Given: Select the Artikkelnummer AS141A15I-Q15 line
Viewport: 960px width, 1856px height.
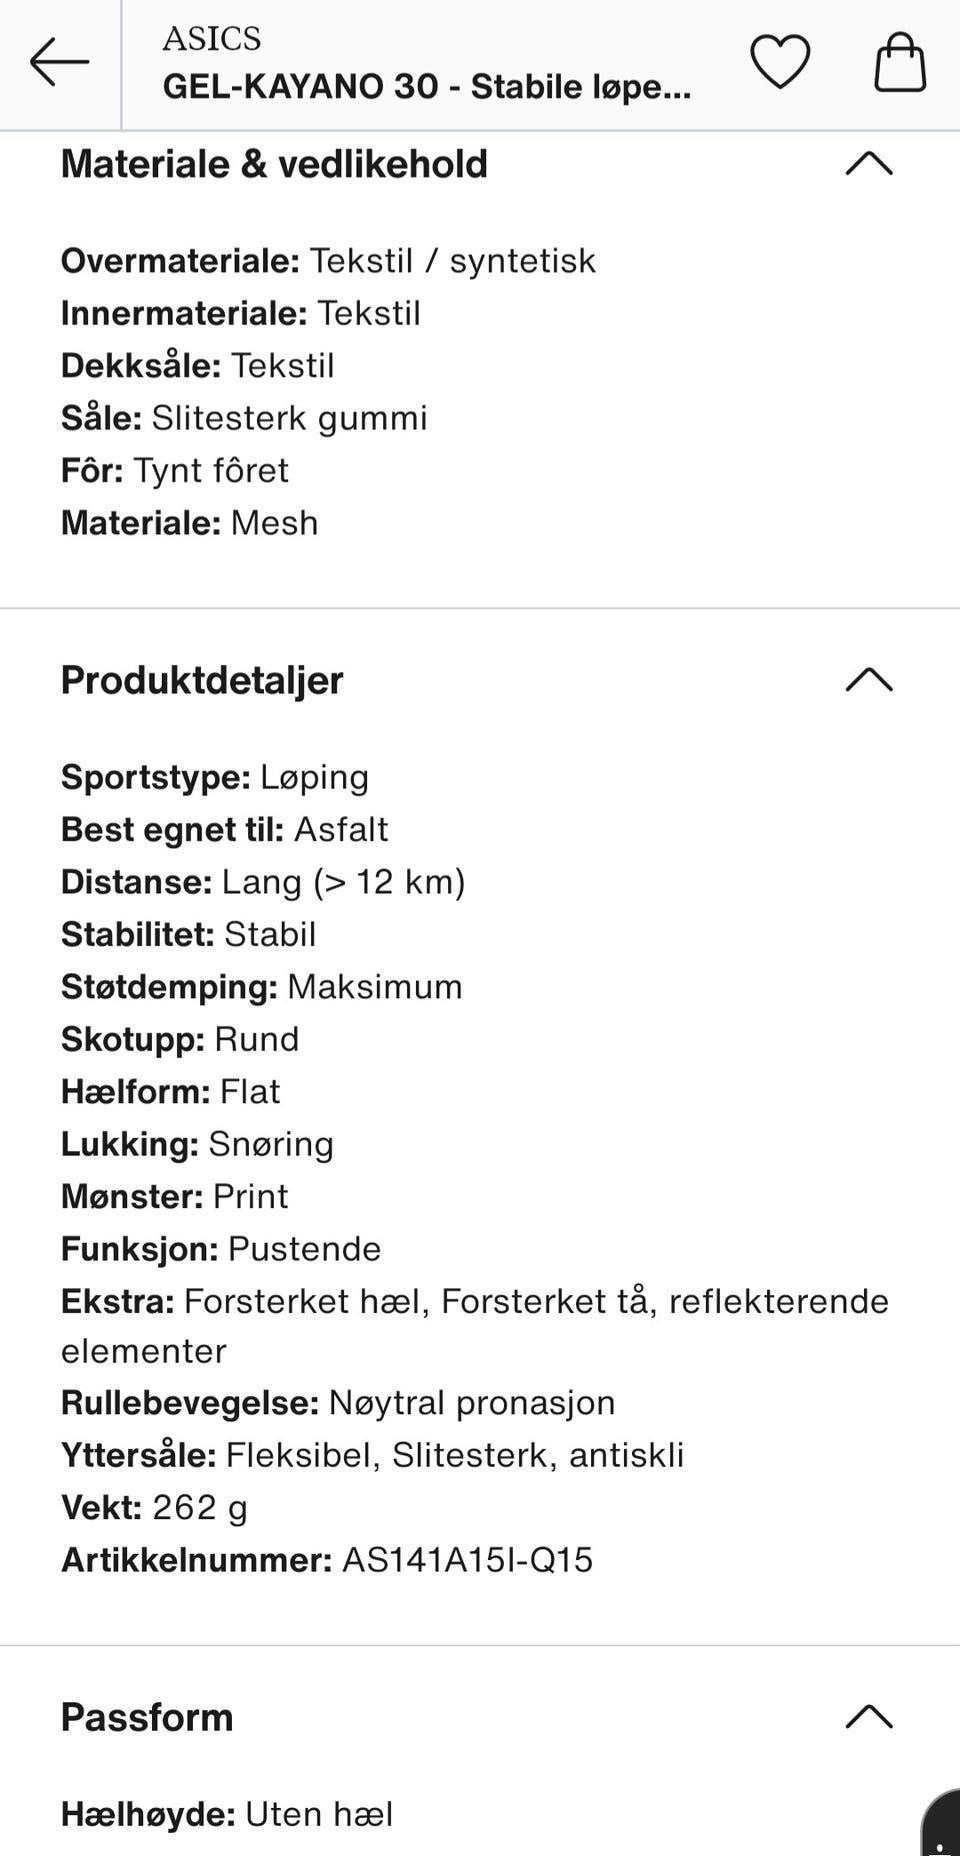Looking at the screenshot, I should tap(327, 1560).
